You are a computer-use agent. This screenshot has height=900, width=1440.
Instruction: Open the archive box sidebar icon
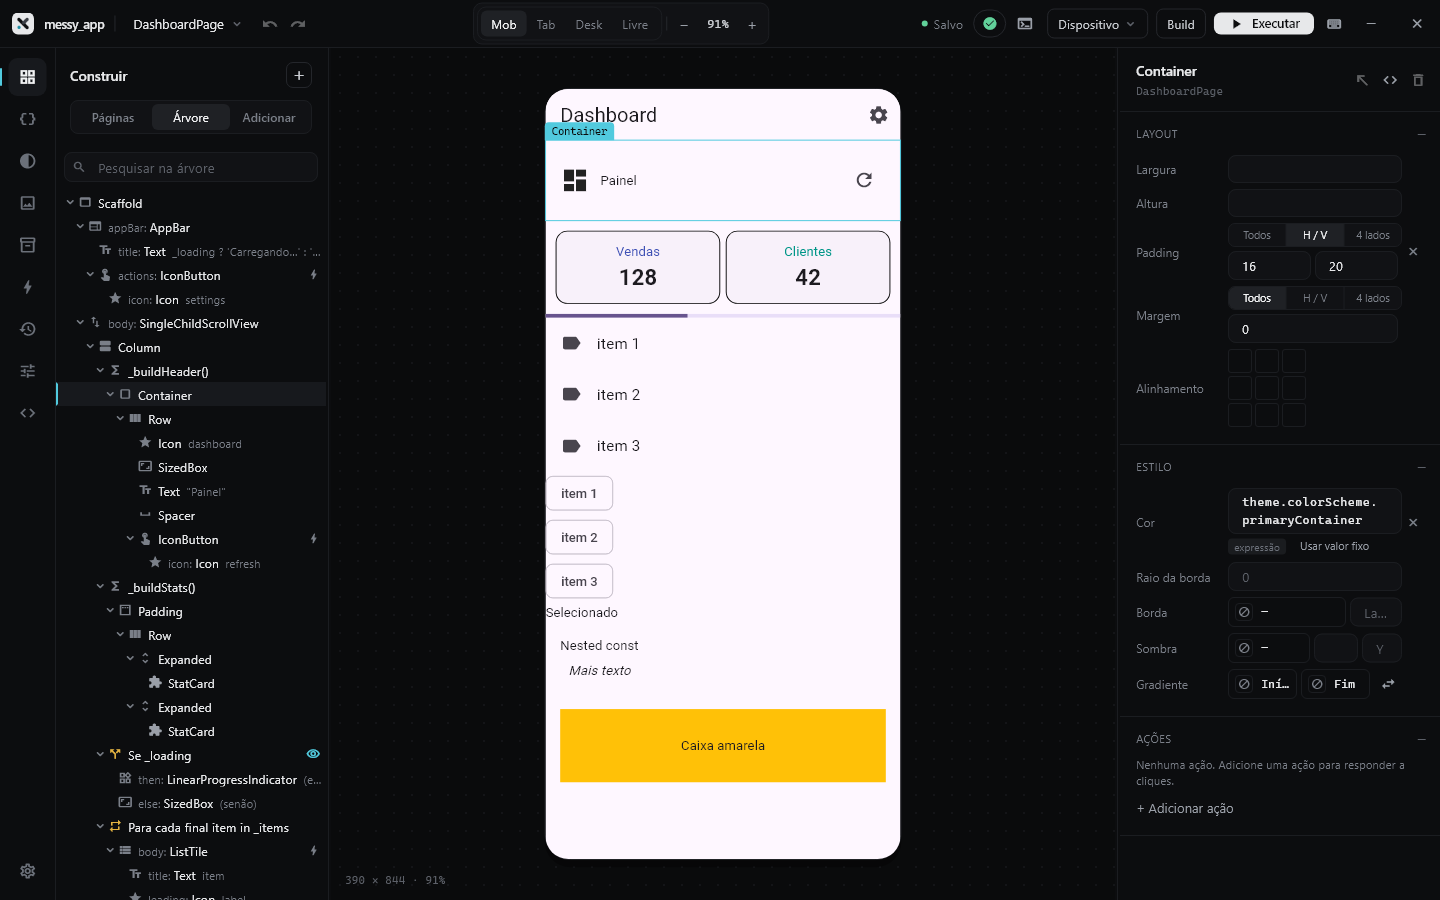click(x=28, y=245)
